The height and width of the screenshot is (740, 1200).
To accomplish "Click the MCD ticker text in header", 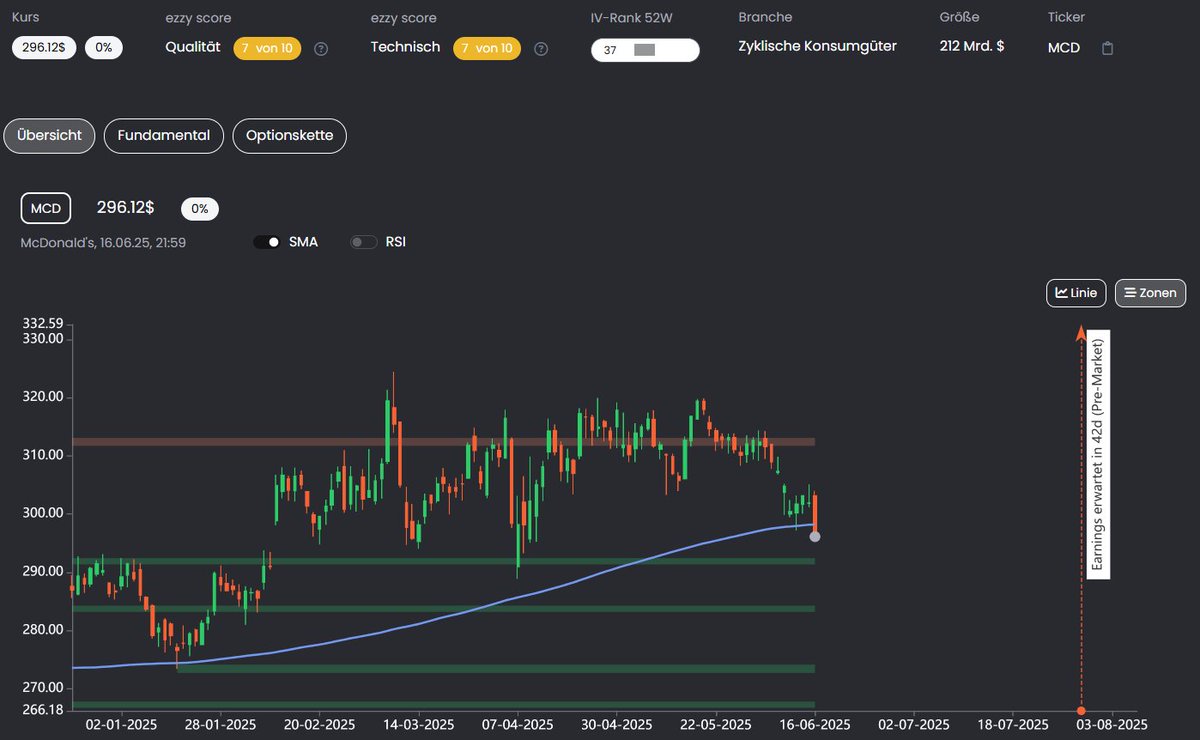I will coord(1064,47).
